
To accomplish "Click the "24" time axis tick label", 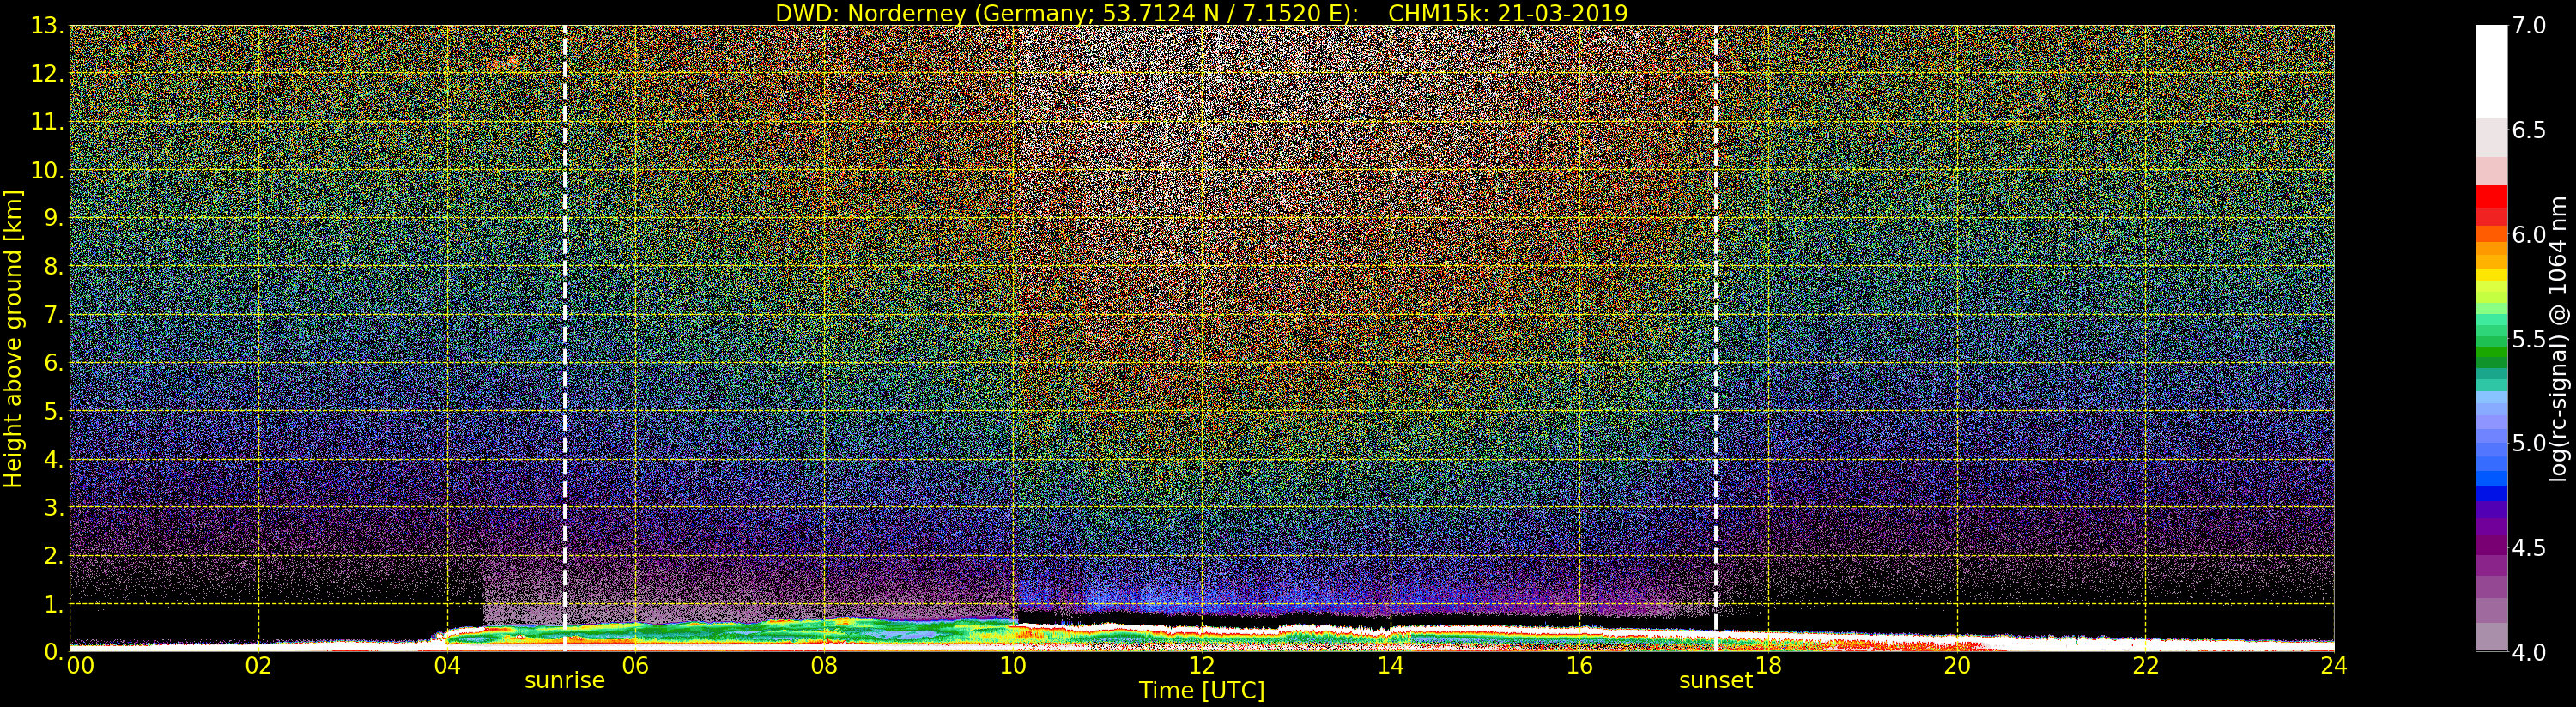I will coord(2334,666).
